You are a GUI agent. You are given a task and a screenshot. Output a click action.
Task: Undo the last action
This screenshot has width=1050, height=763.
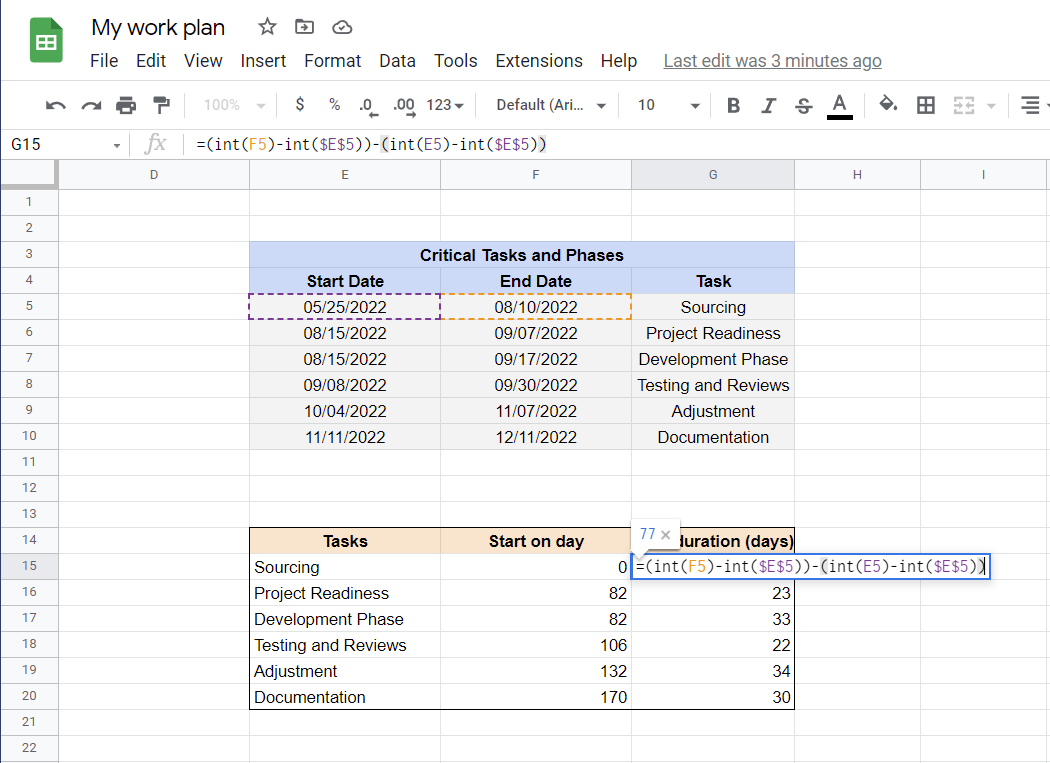(55, 105)
